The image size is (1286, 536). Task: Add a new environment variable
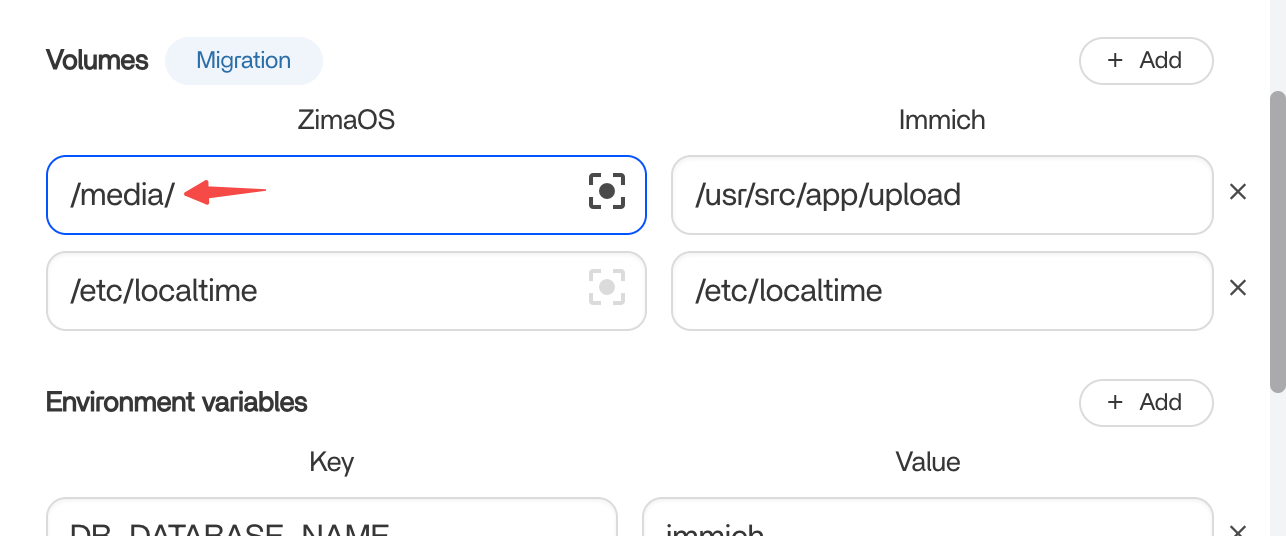pyautogui.click(x=1146, y=403)
